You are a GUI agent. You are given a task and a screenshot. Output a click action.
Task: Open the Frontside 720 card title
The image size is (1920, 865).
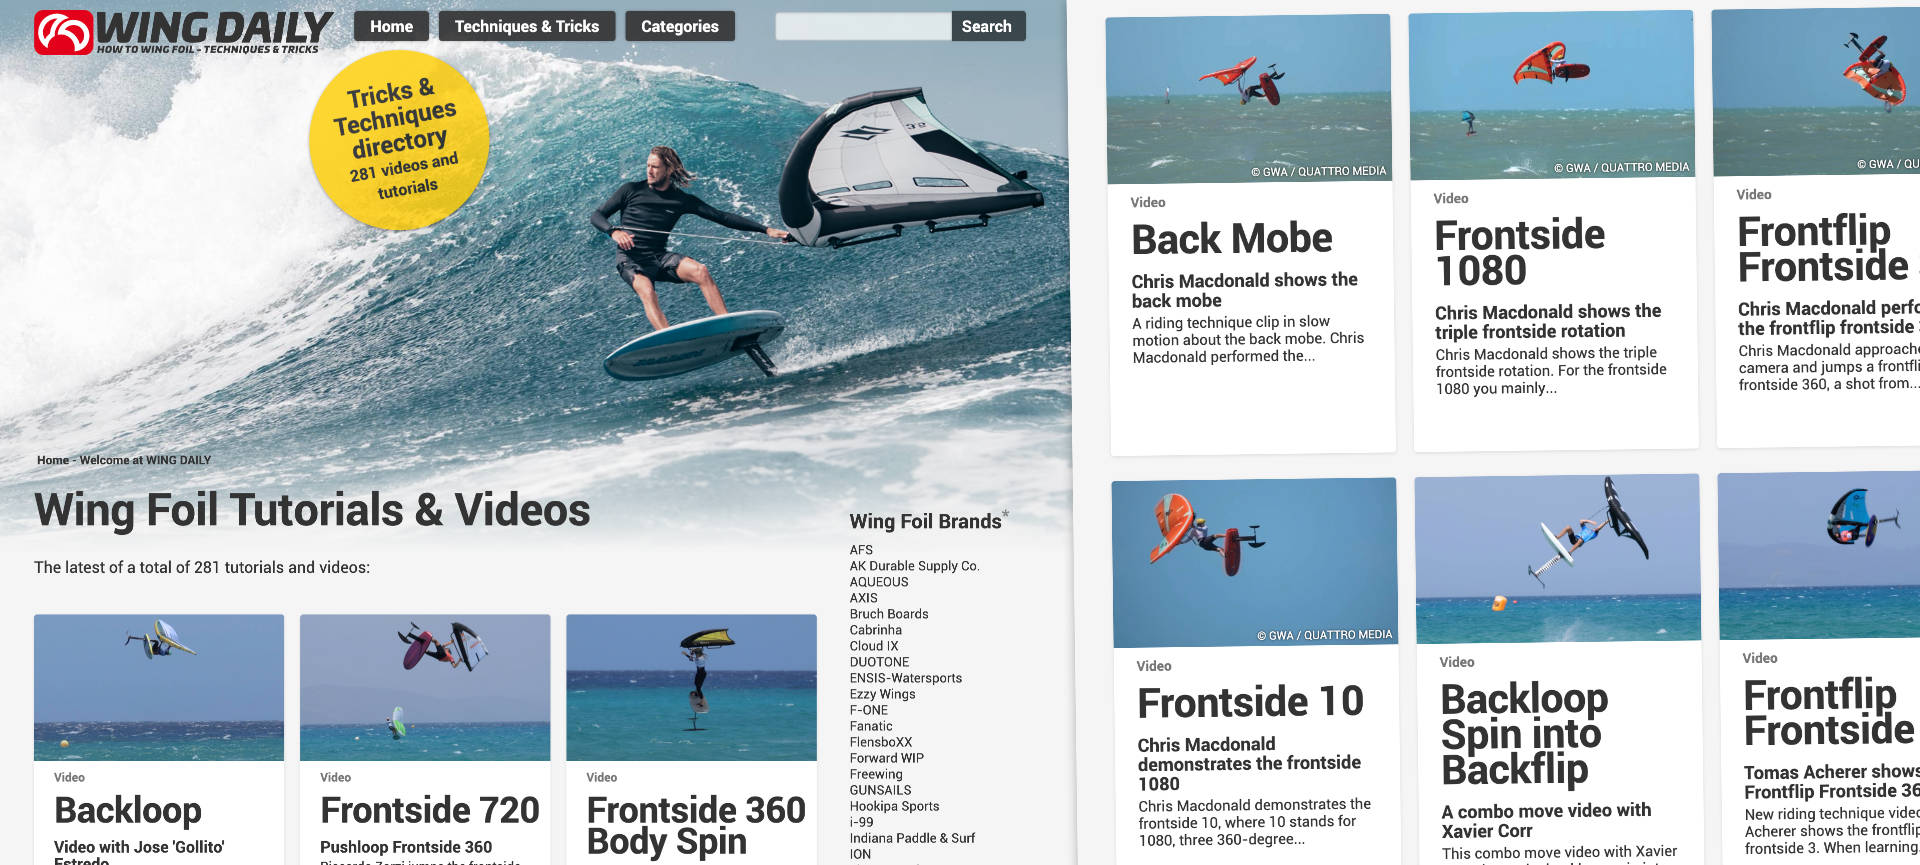430,809
